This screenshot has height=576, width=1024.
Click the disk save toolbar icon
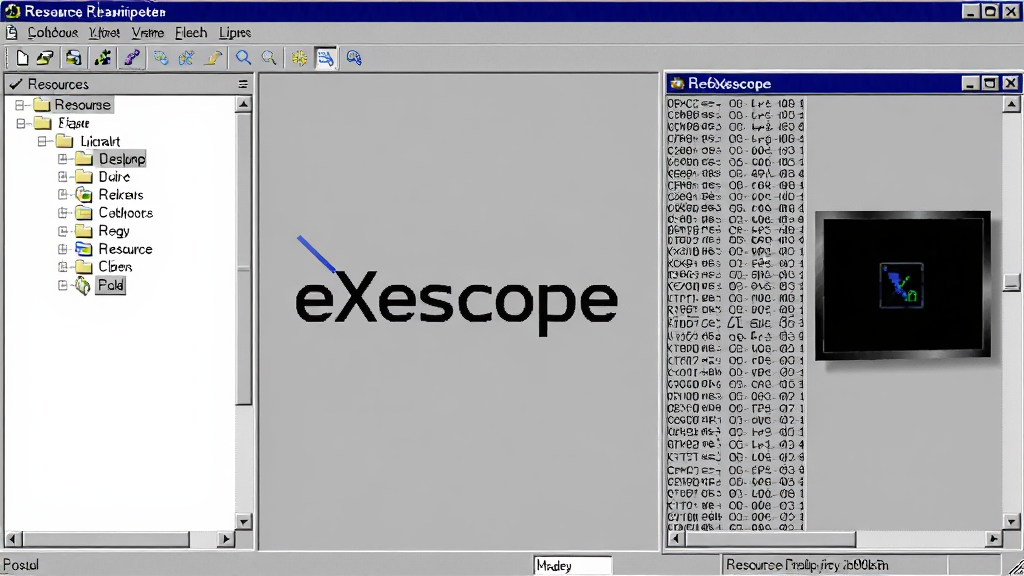[73, 58]
